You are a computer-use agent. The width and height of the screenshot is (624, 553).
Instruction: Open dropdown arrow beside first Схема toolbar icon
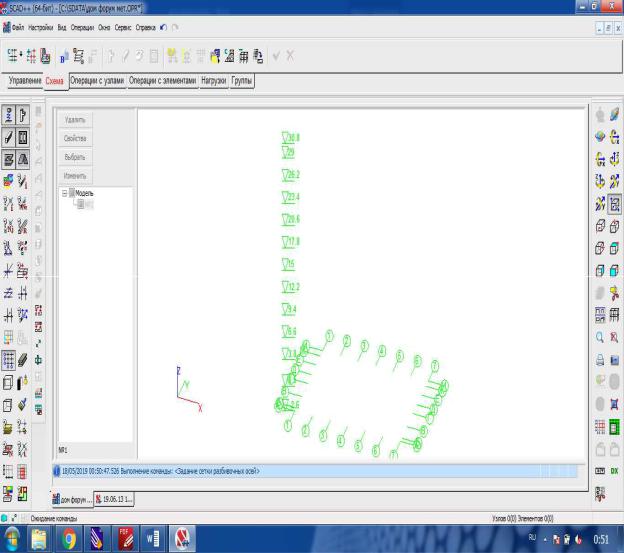point(21,55)
